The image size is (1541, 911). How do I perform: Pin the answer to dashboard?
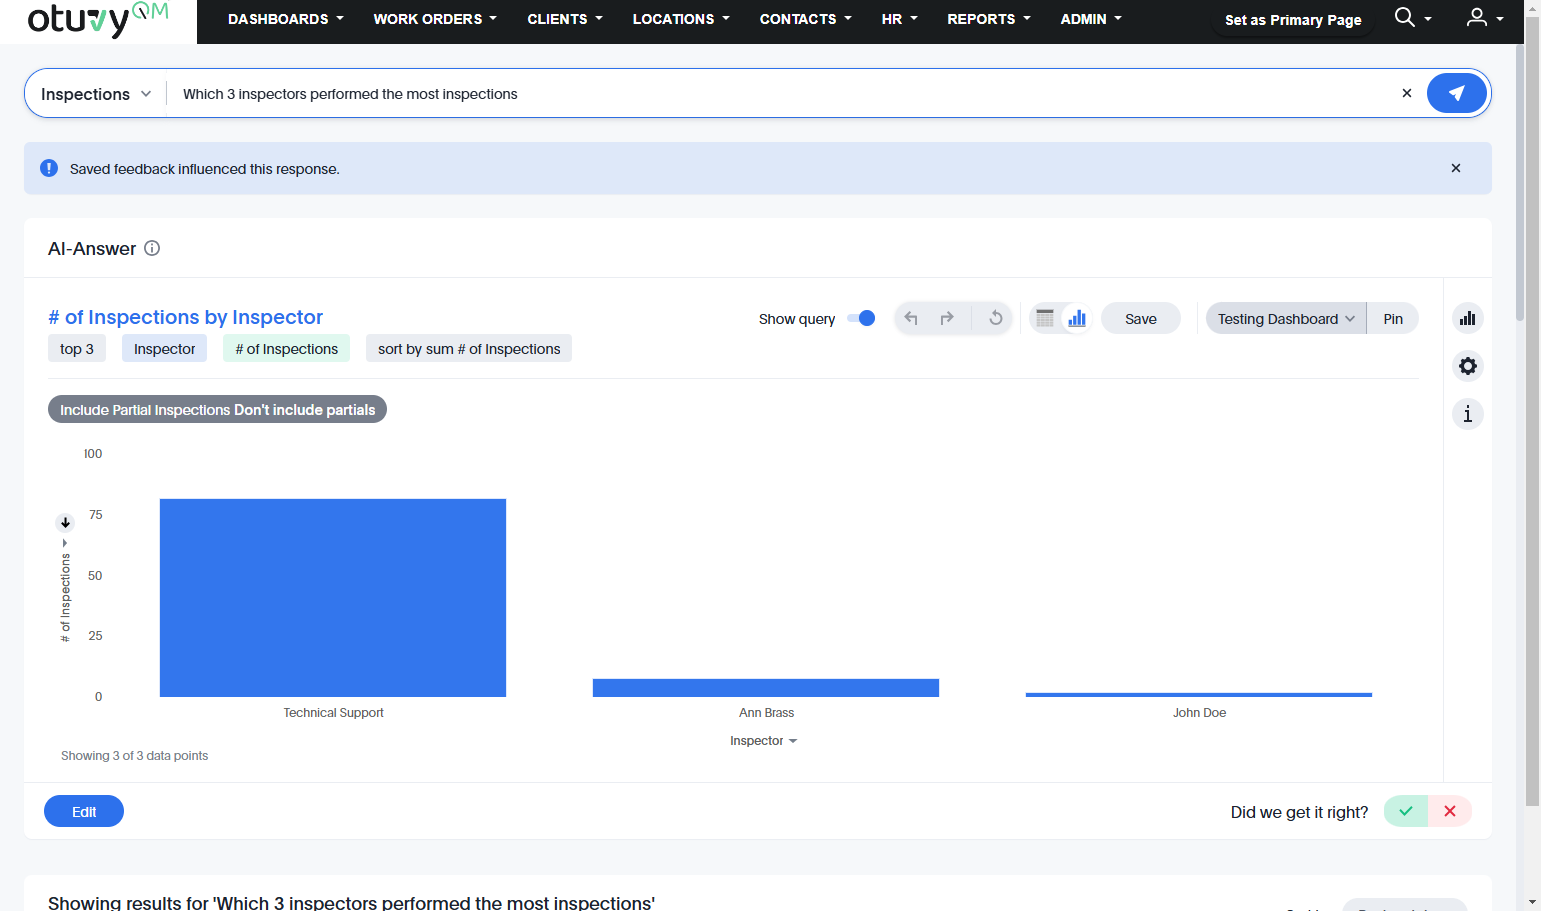[x=1393, y=318]
